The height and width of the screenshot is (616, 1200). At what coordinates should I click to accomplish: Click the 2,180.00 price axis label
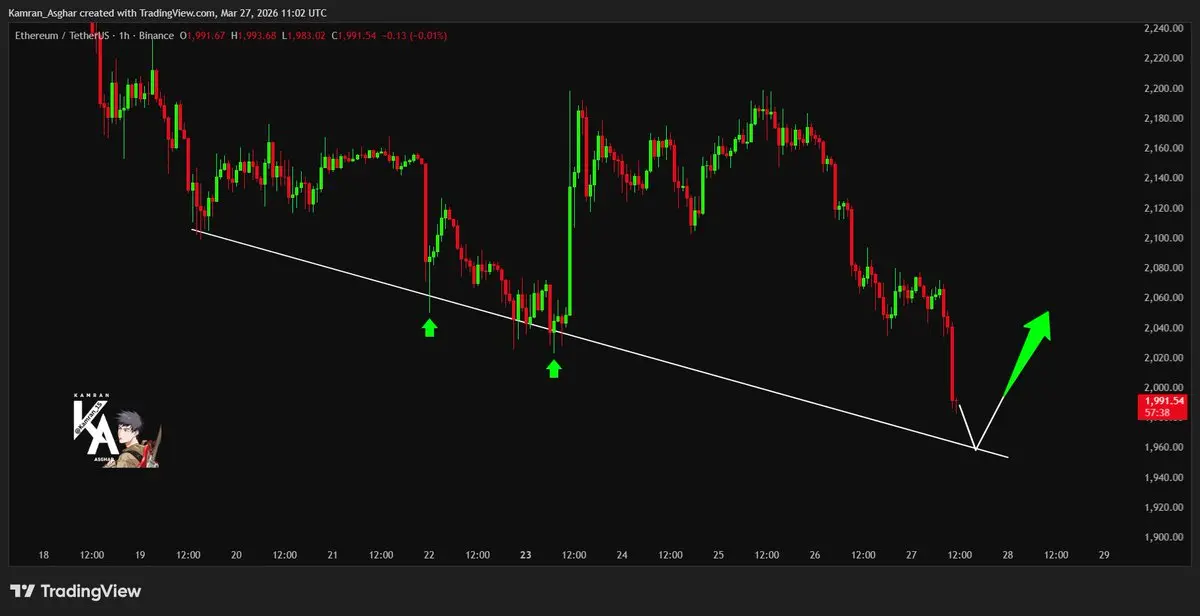coord(1163,118)
